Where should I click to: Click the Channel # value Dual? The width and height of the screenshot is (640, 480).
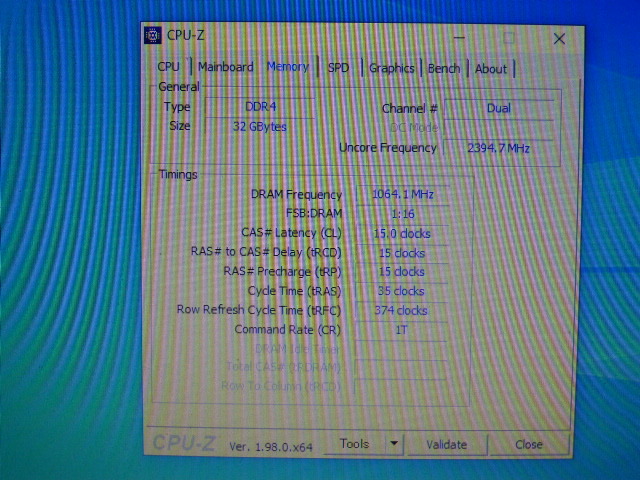coord(499,109)
